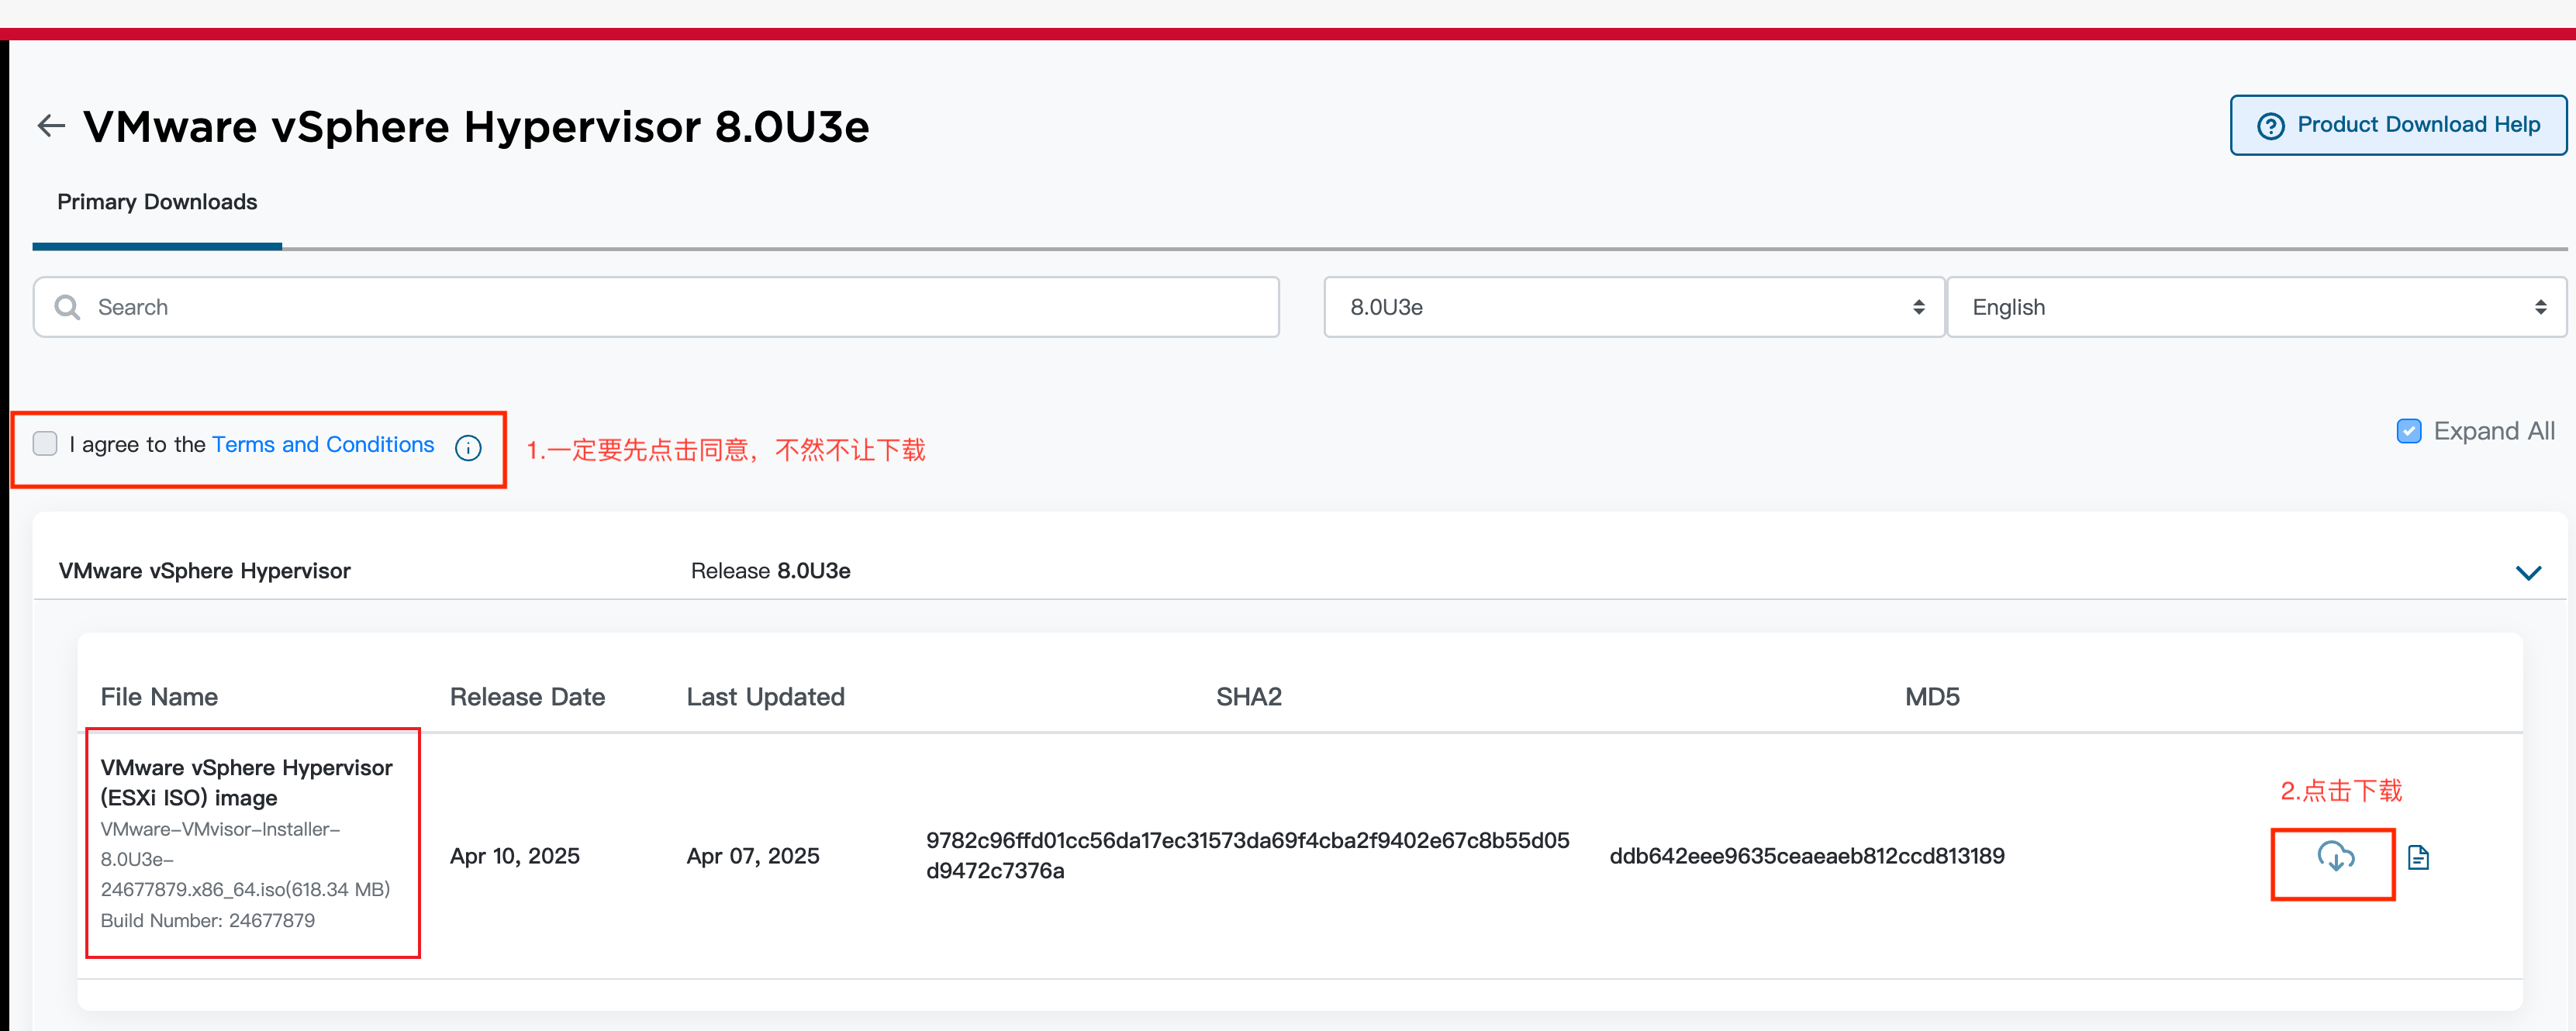The width and height of the screenshot is (2576, 1031).
Task: Click the Build Number: 24677879 text
Action: click(x=207, y=920)
